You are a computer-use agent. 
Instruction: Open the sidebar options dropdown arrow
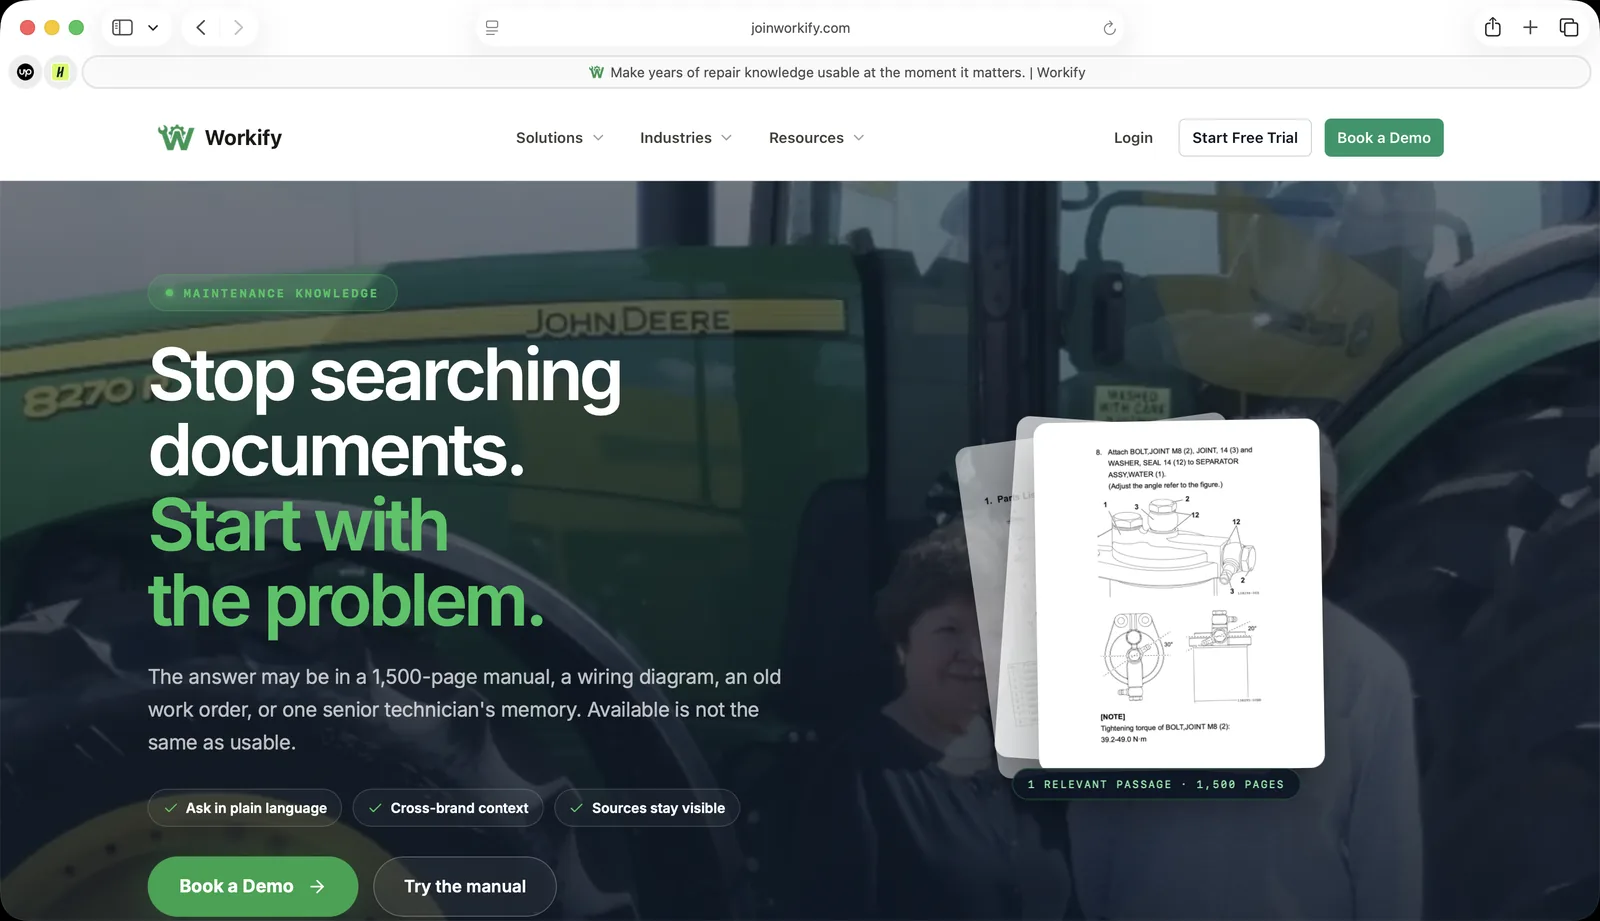click(153, 28)
